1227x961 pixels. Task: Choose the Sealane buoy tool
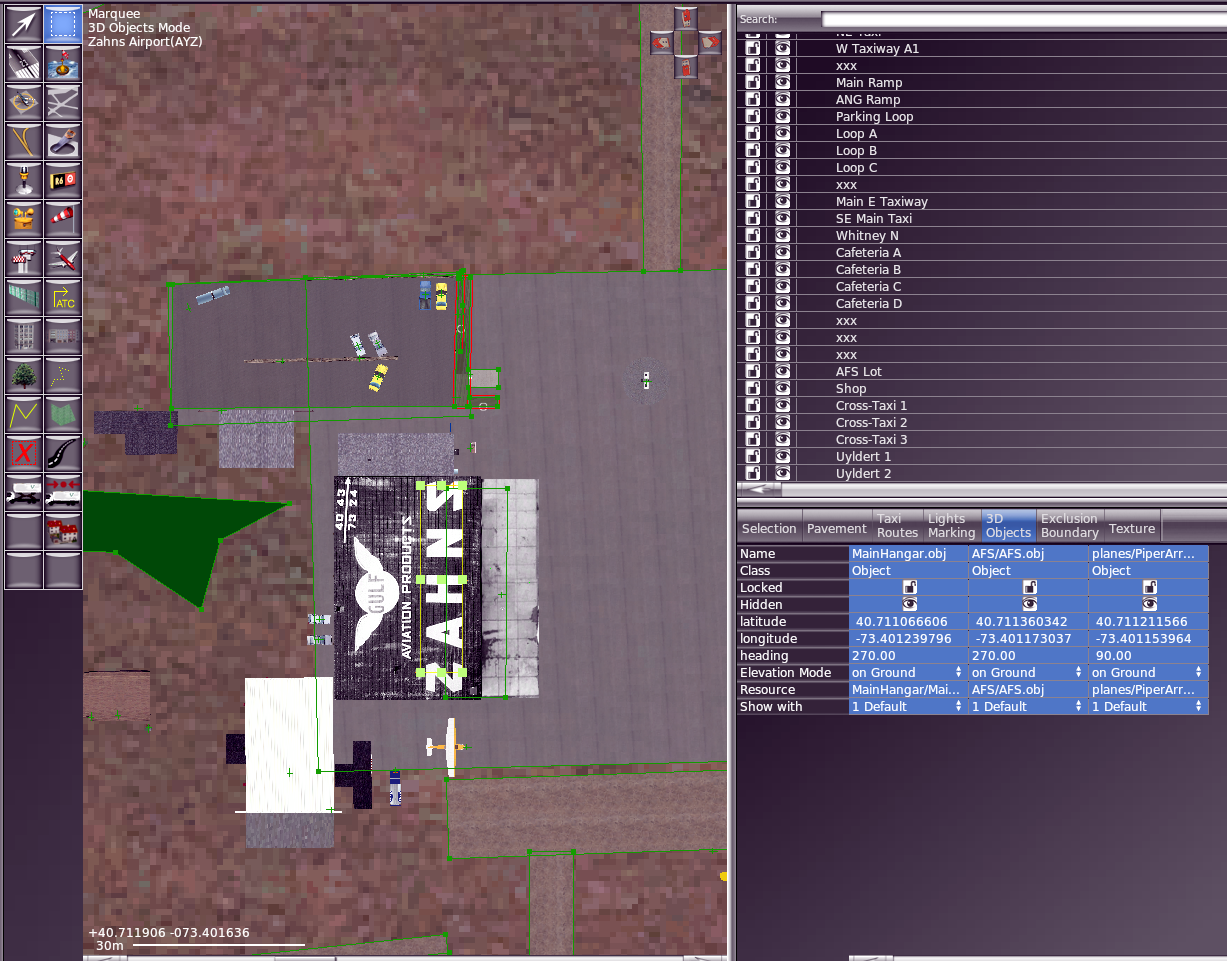click(x=63, y=63)
